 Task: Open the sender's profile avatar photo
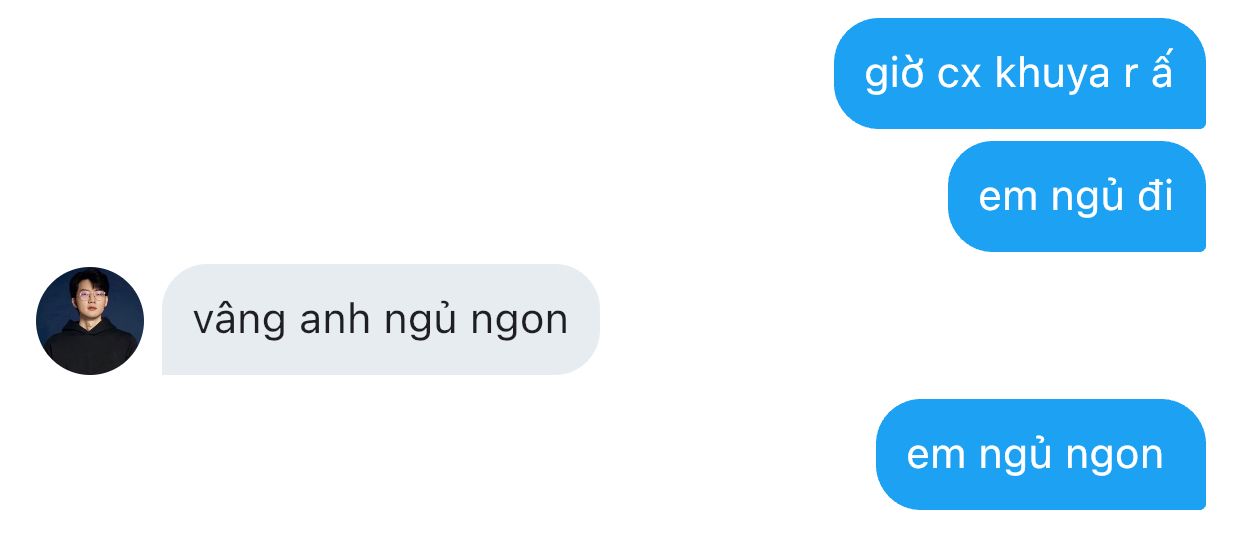pyautogui.click(x=90, y=321)
